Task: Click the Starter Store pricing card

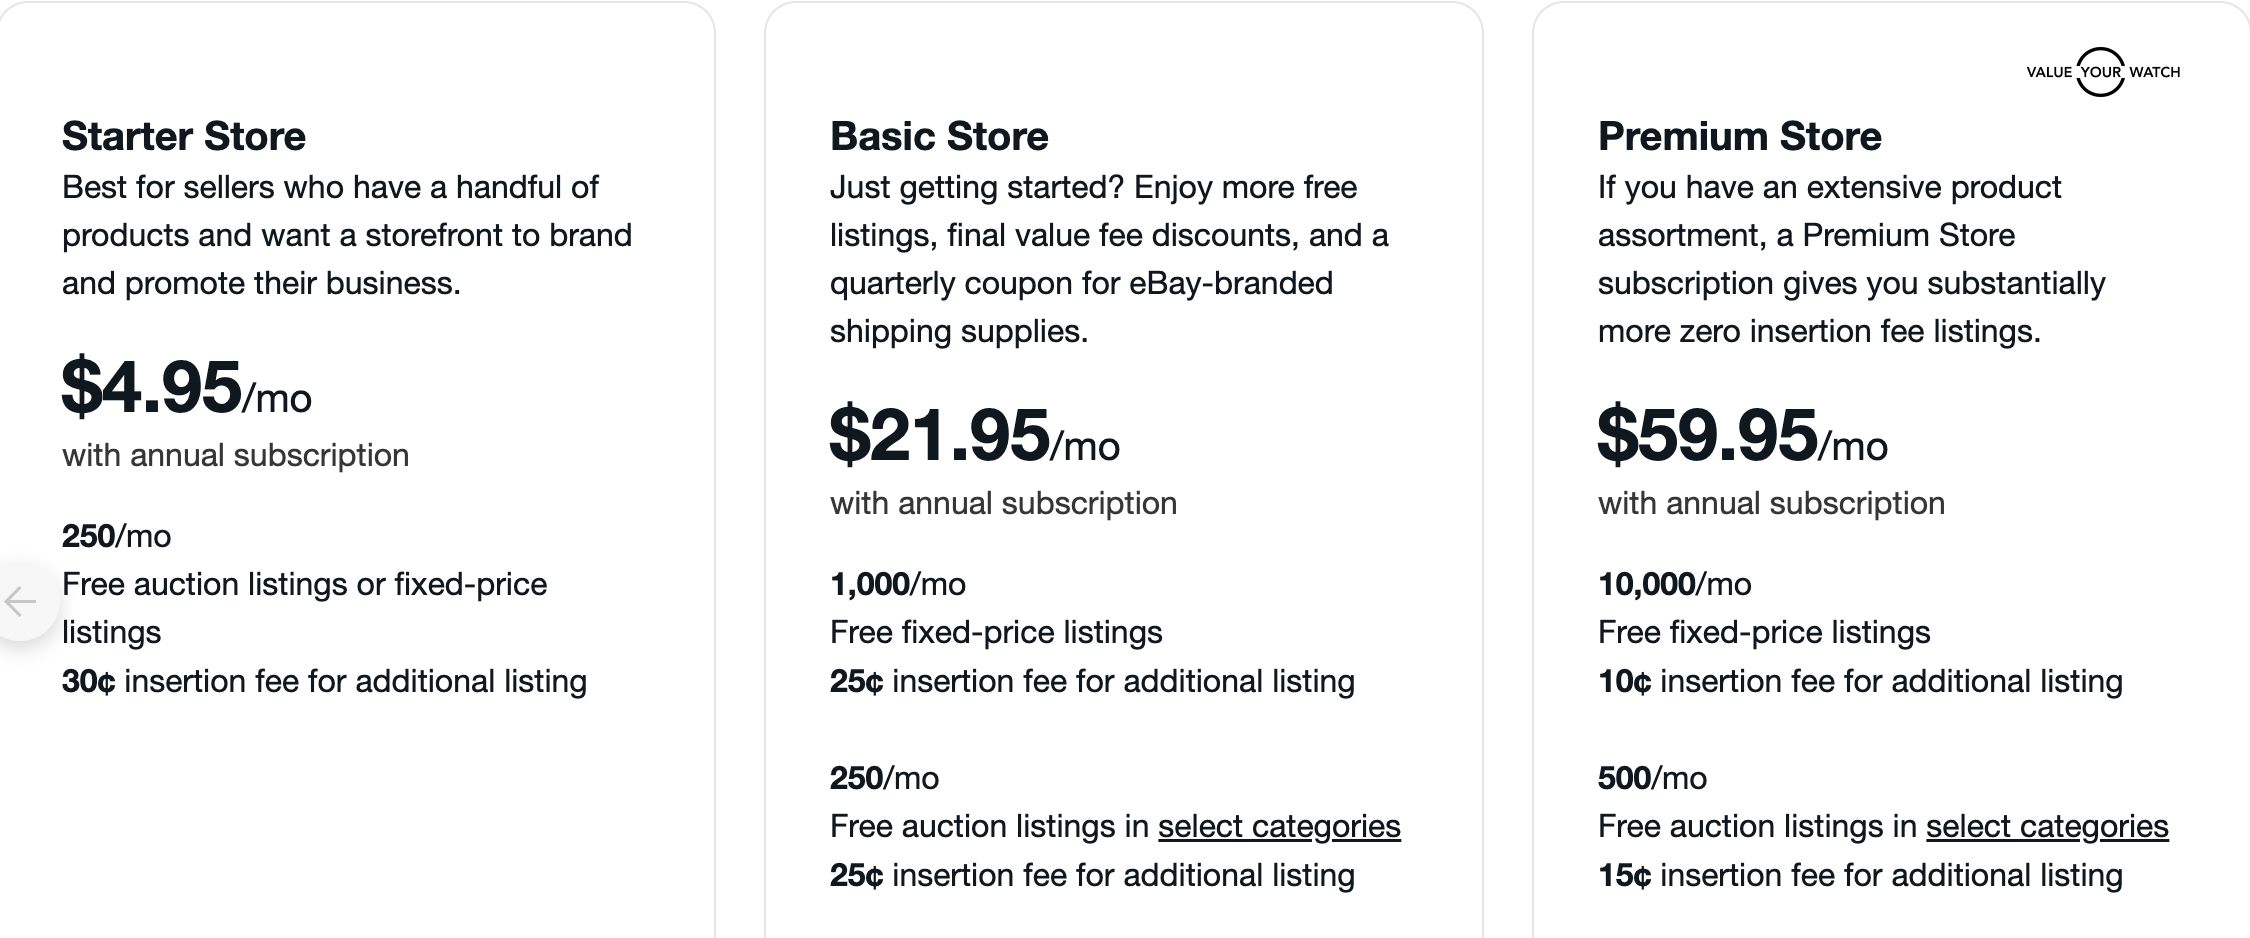Action: [x=360, y=470]
